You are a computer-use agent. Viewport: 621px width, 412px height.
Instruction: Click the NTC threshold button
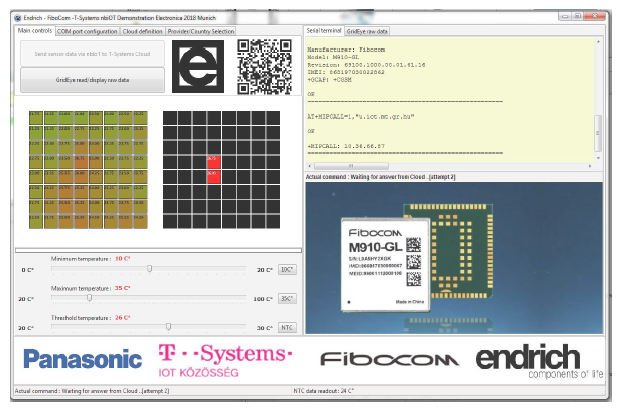pyautogui.click(x=287, y=328)
